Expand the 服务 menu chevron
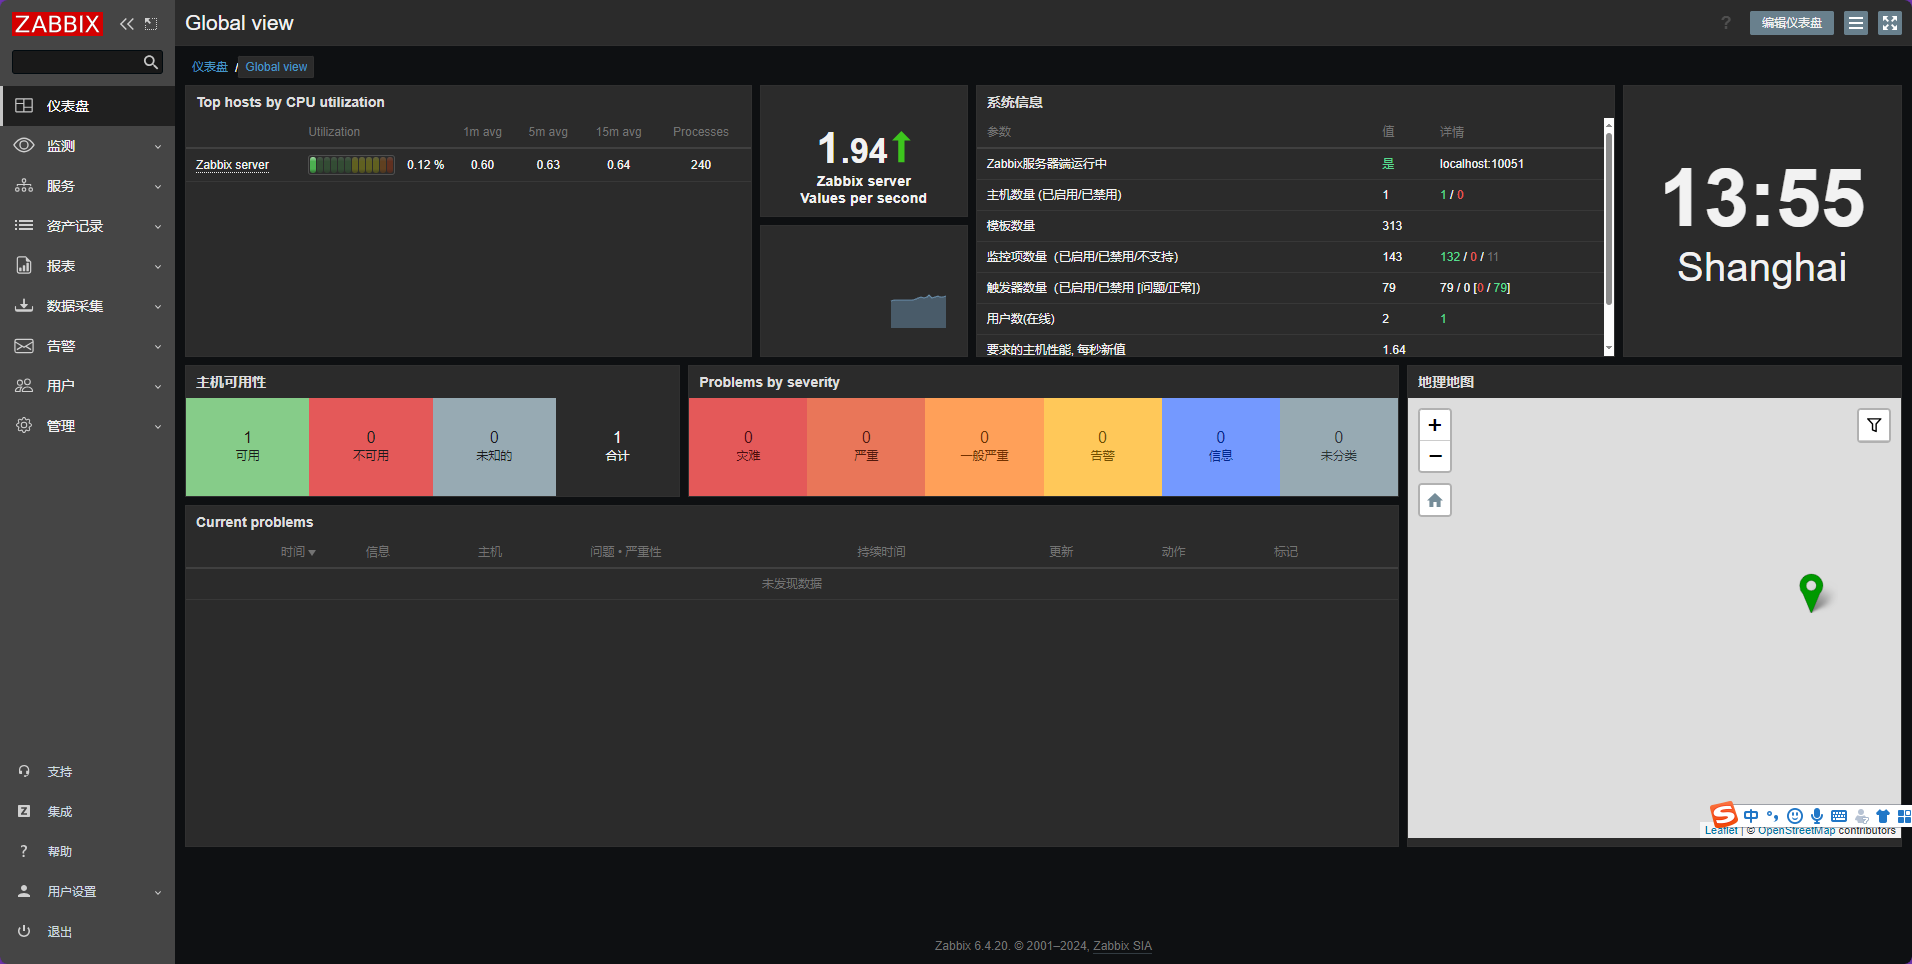 click(x=158, y=187)
